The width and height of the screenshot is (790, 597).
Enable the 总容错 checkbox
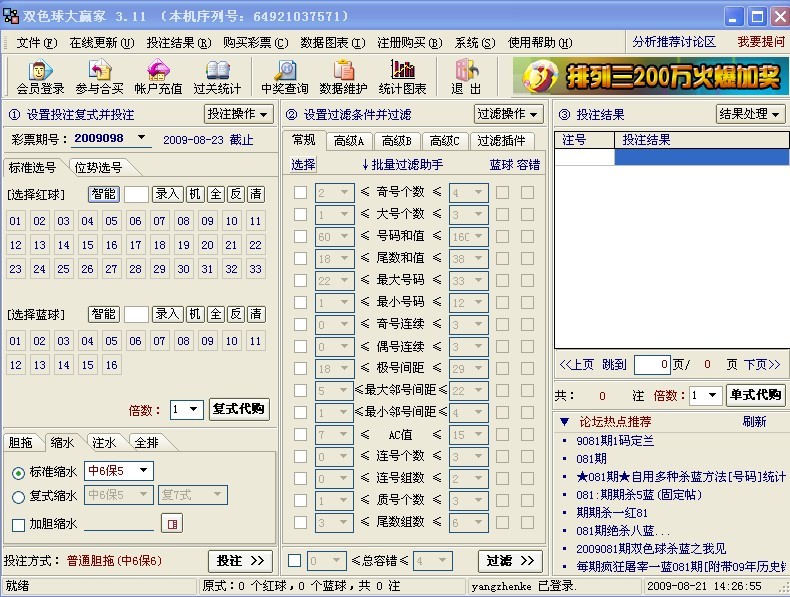pos(295,561)
